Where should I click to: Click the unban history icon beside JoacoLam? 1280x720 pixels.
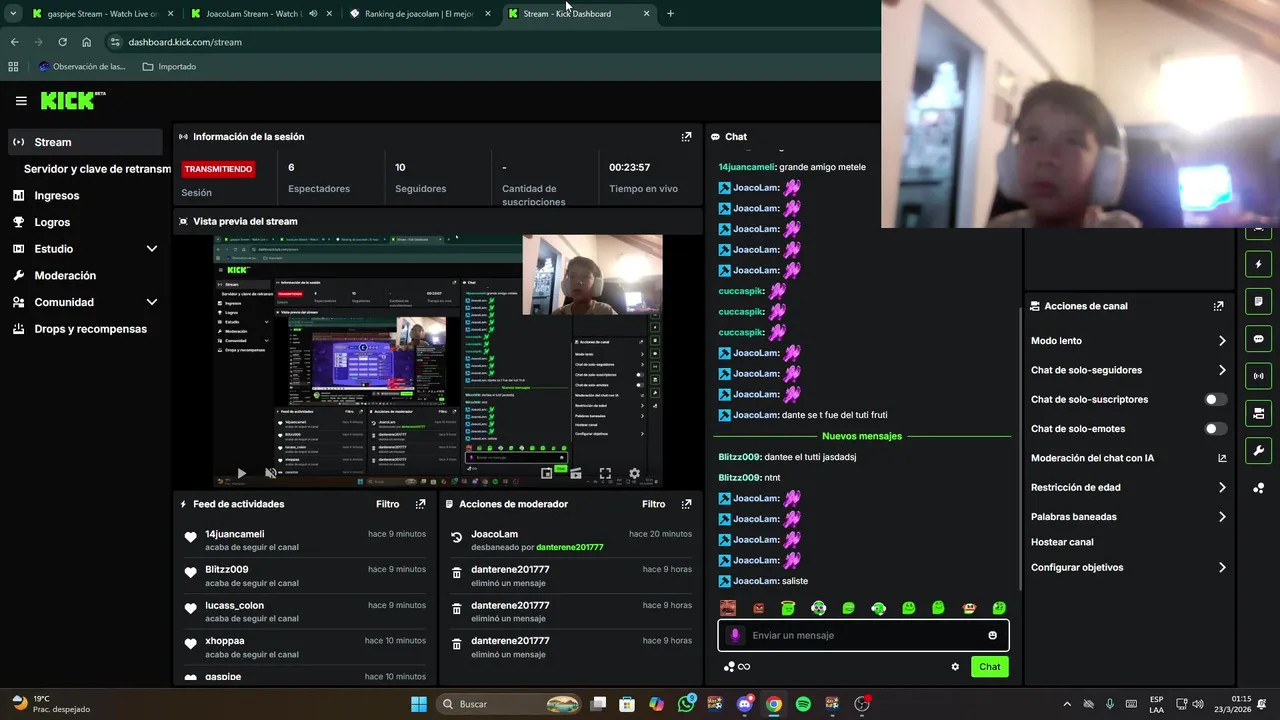tap(457, 537)
